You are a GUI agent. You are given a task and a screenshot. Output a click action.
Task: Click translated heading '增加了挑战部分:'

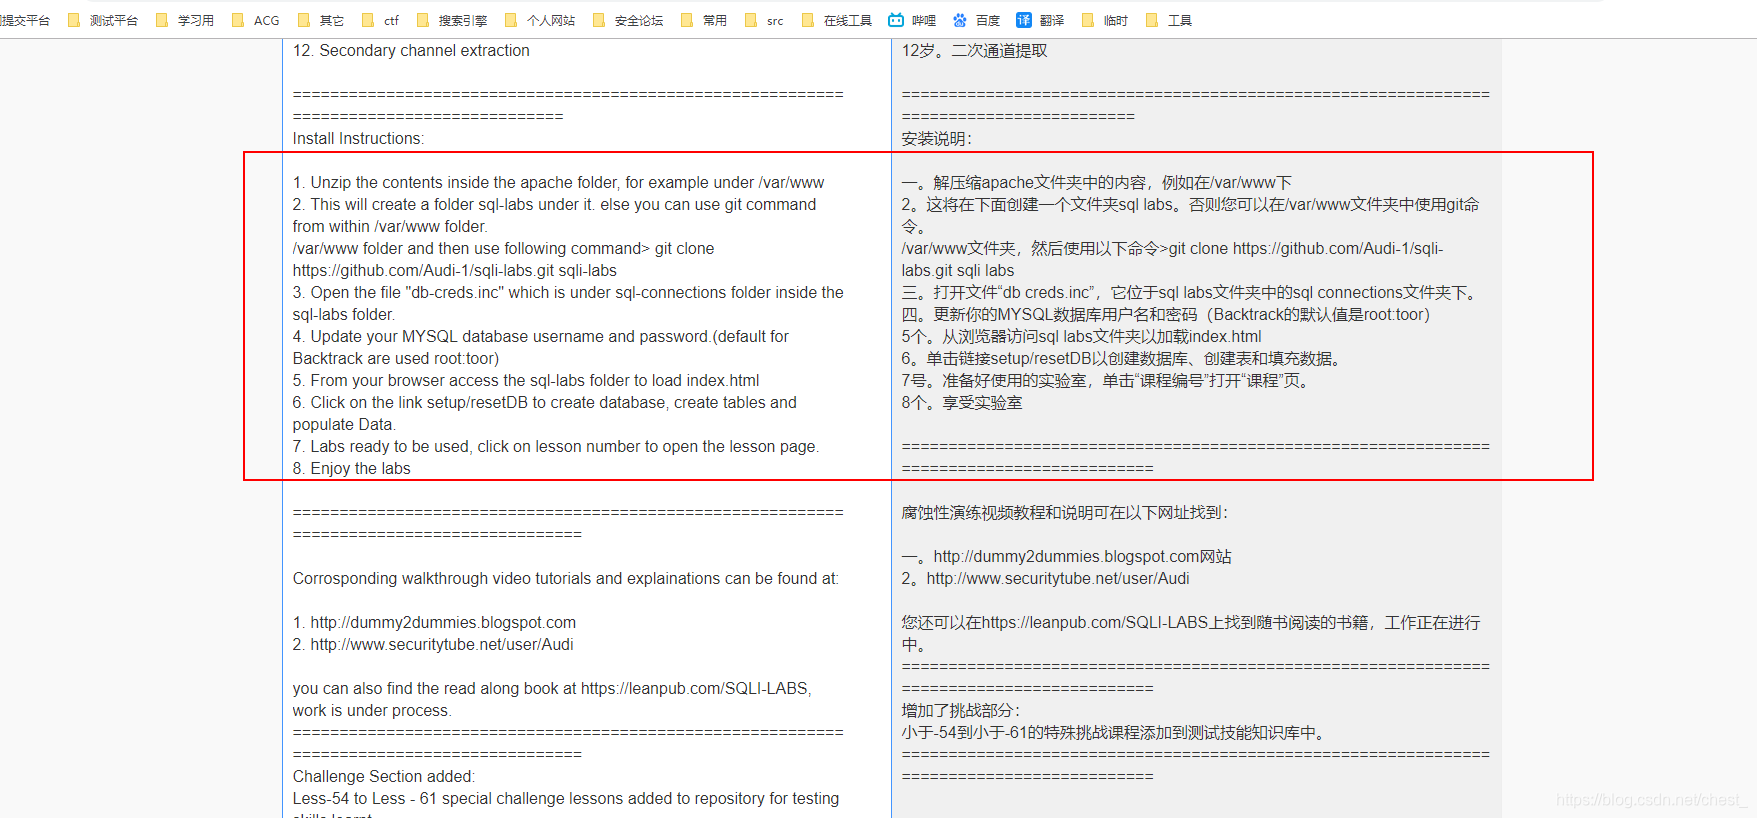(x=960, y=710)
